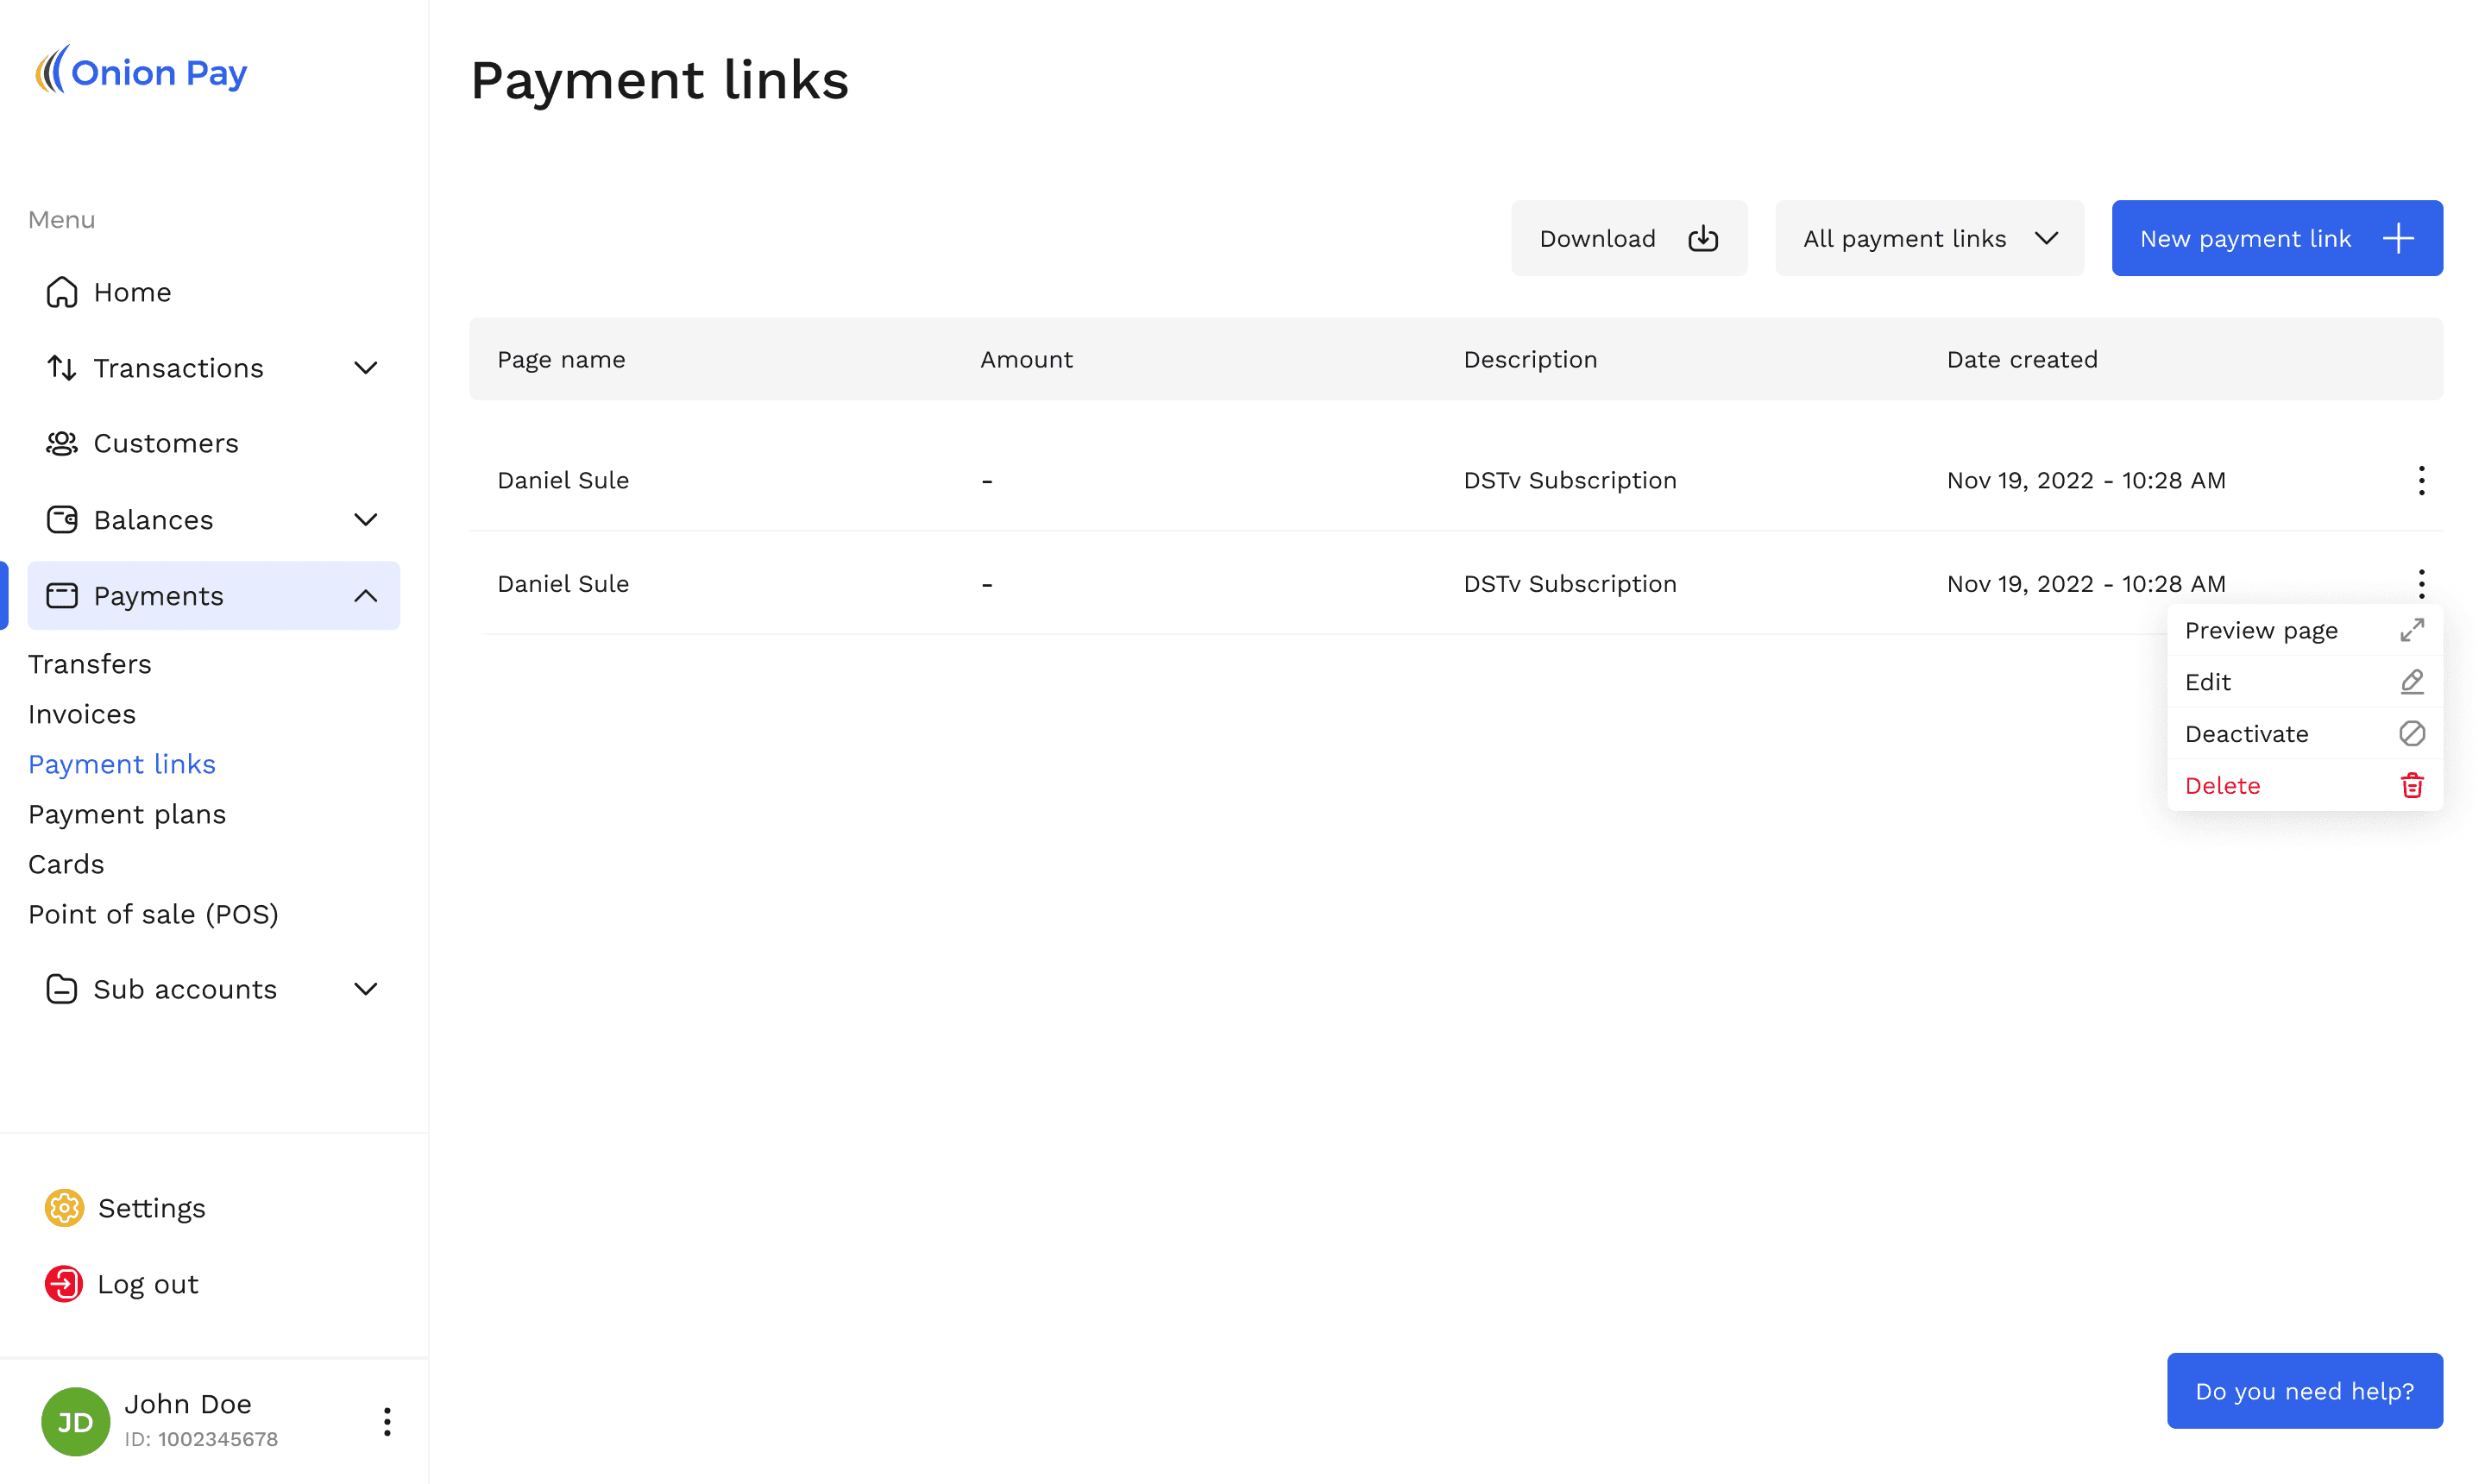
Task: Click the Description column header
Action: pyautogui.click(x=1530, y=359)
